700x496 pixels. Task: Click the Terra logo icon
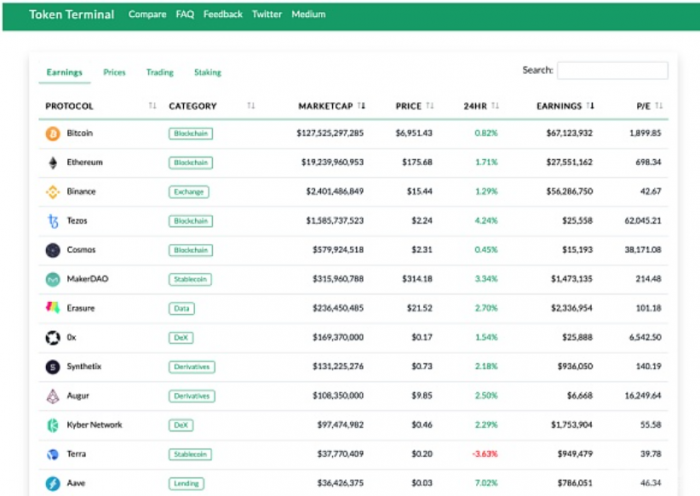(53, 454)
